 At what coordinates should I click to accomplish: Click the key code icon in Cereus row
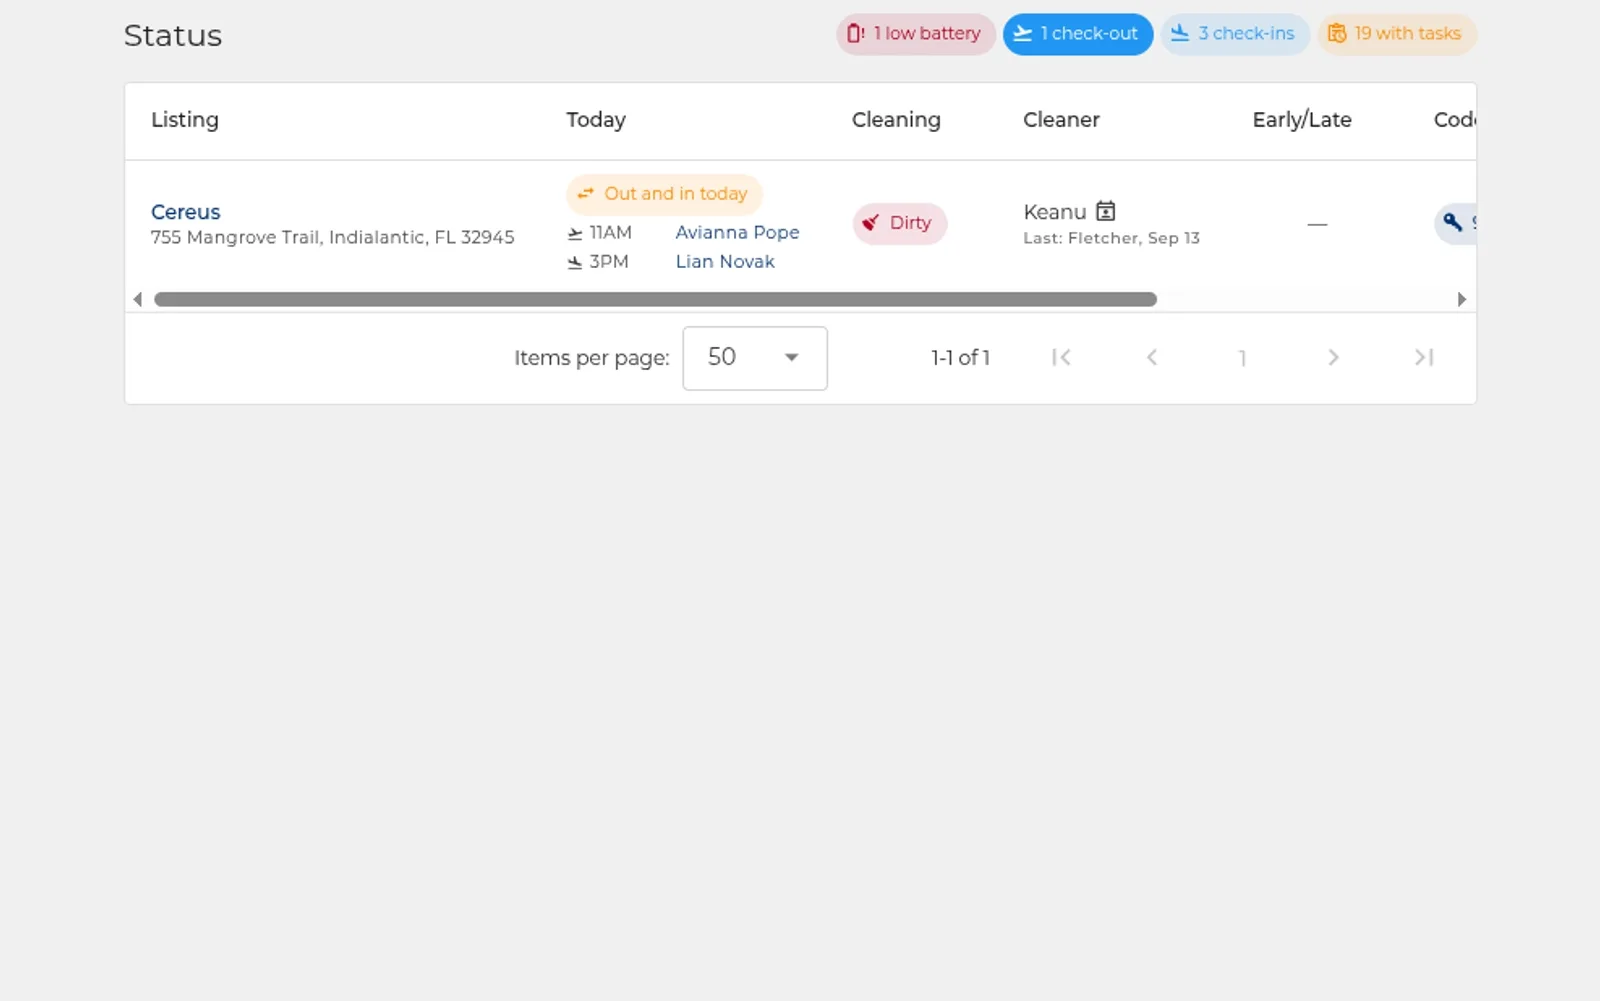[1453, 222]
